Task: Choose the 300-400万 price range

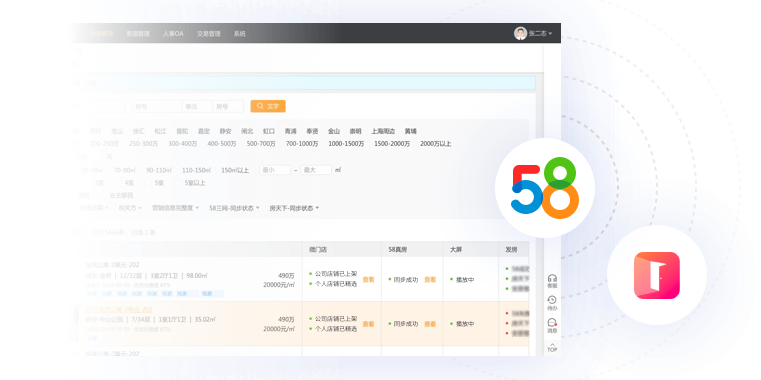Action: 182,144
